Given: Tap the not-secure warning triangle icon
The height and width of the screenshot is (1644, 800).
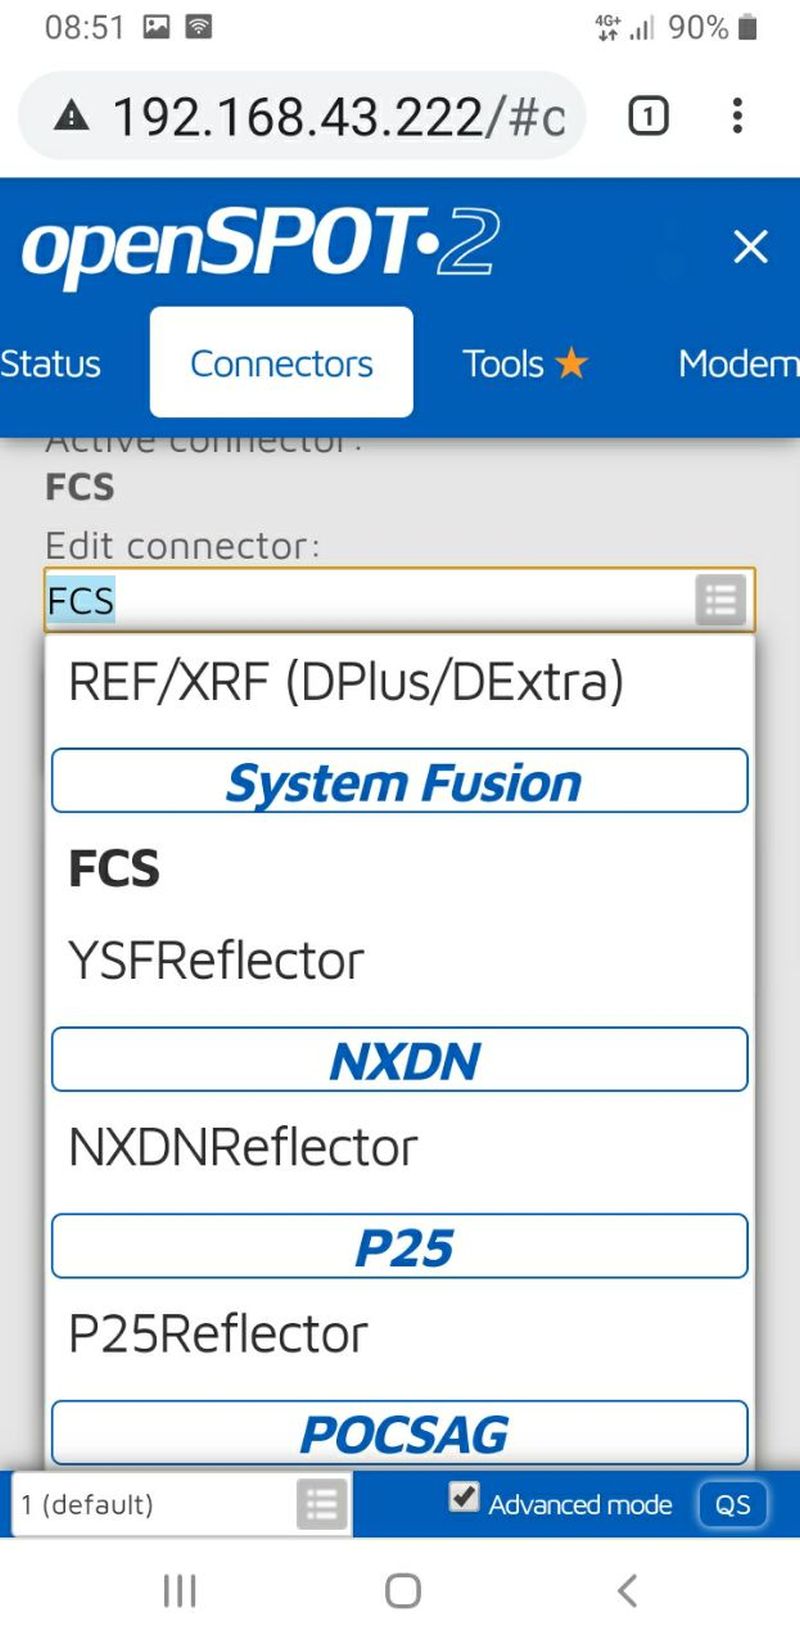Looking at the screenshot, I should (71, 118).
